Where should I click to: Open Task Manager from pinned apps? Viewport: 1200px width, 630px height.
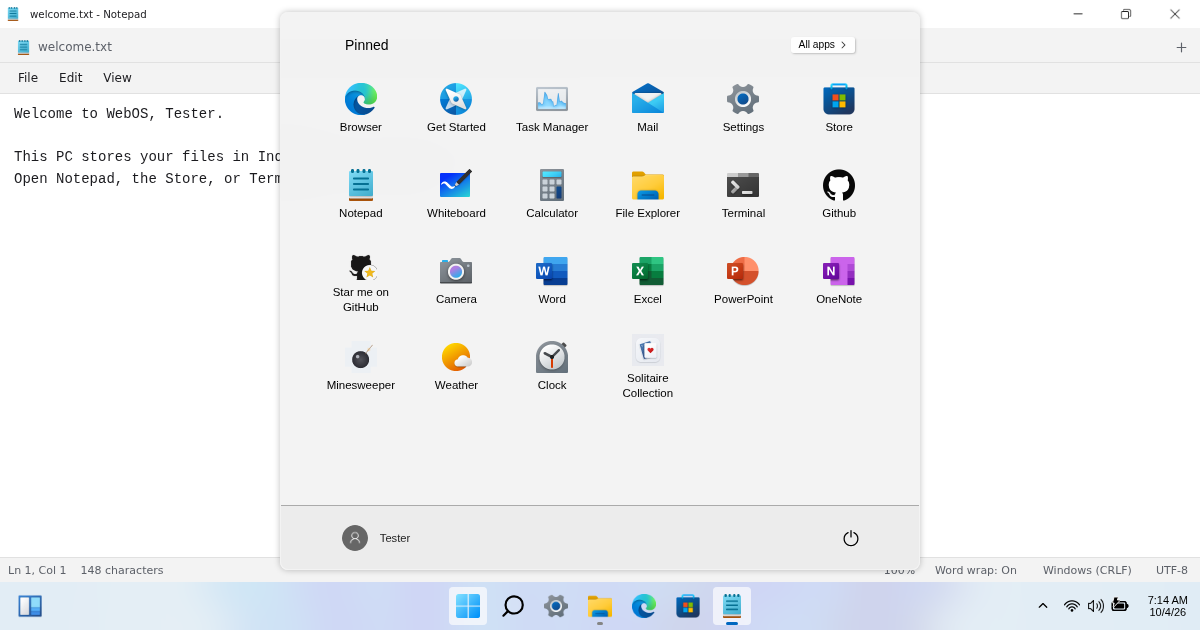pyautogui.click(x=552, y=108)
